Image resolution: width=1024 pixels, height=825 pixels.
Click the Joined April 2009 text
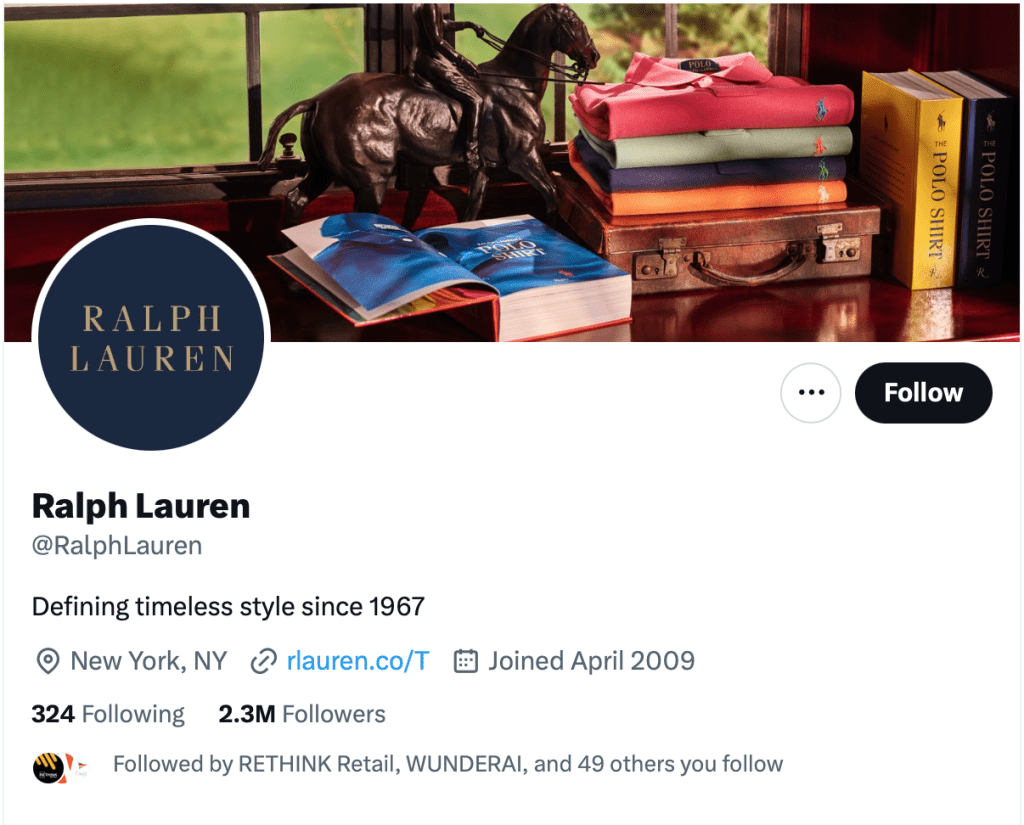(592, 661)
